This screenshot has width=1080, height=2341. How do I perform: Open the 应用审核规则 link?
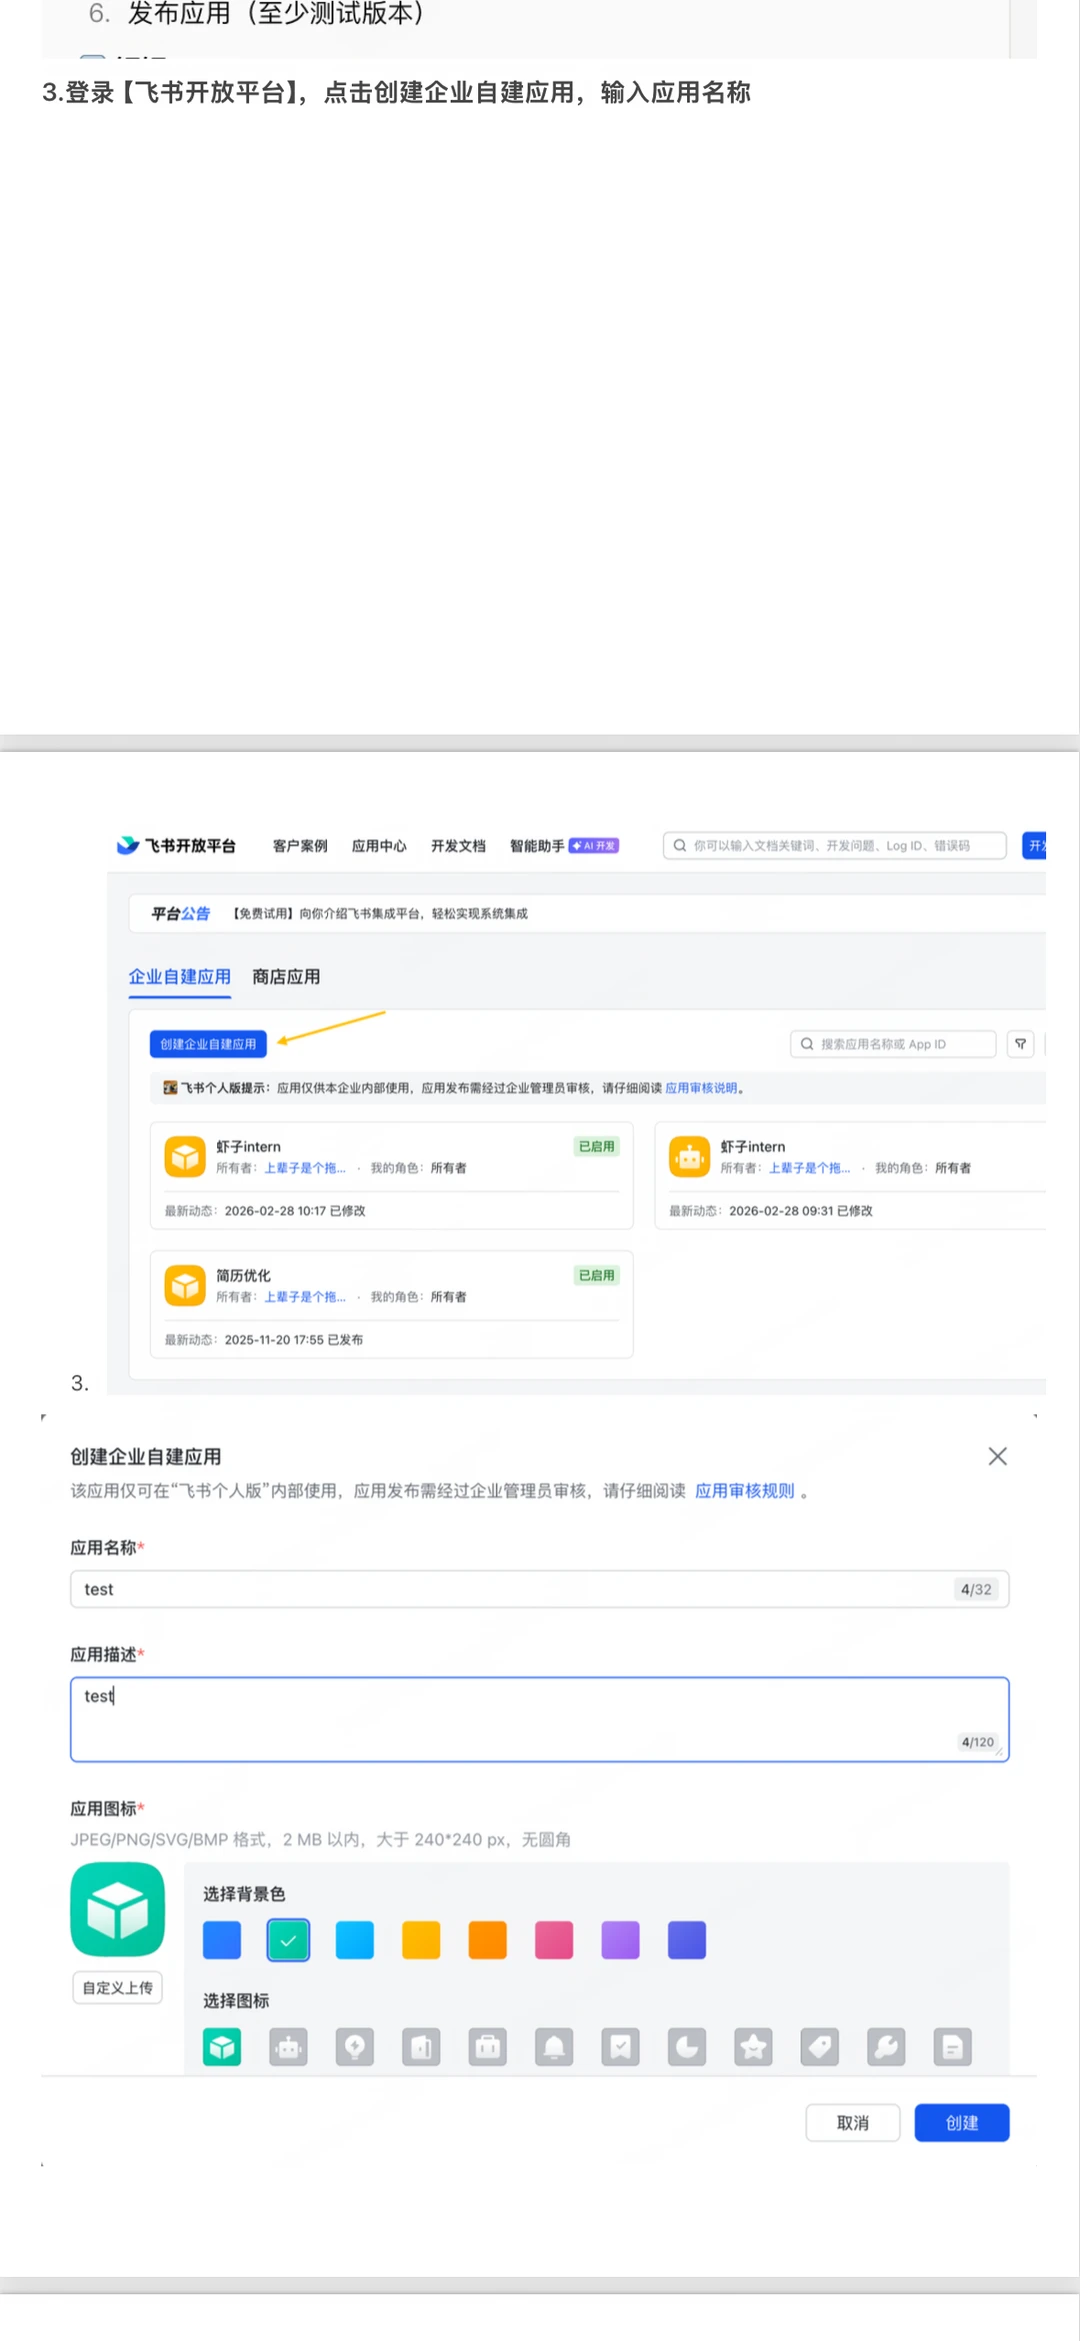coord(745,1491)
